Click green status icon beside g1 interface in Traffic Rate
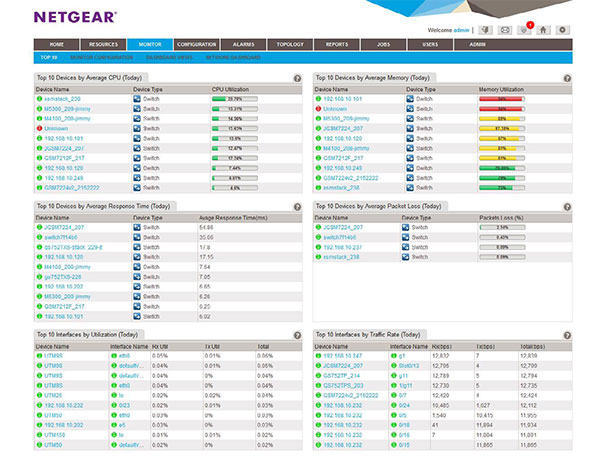This screenshot has width=600, height=461. coord(393,356)
